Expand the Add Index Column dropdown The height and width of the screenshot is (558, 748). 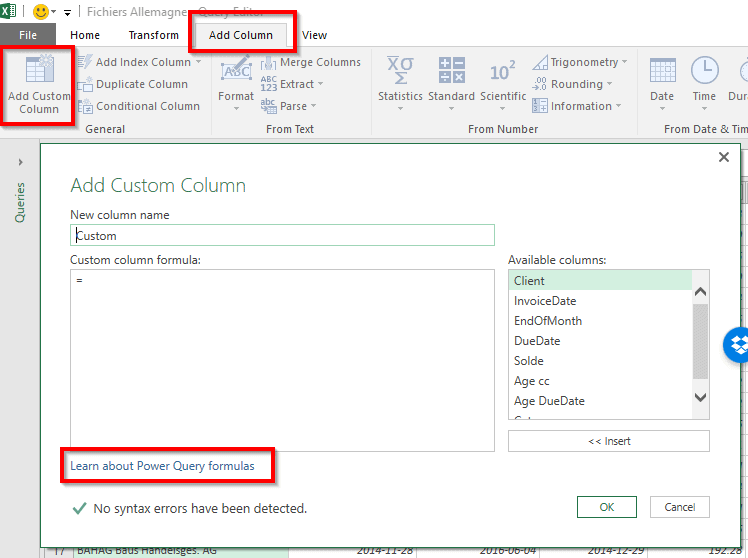tap(198, 62)
